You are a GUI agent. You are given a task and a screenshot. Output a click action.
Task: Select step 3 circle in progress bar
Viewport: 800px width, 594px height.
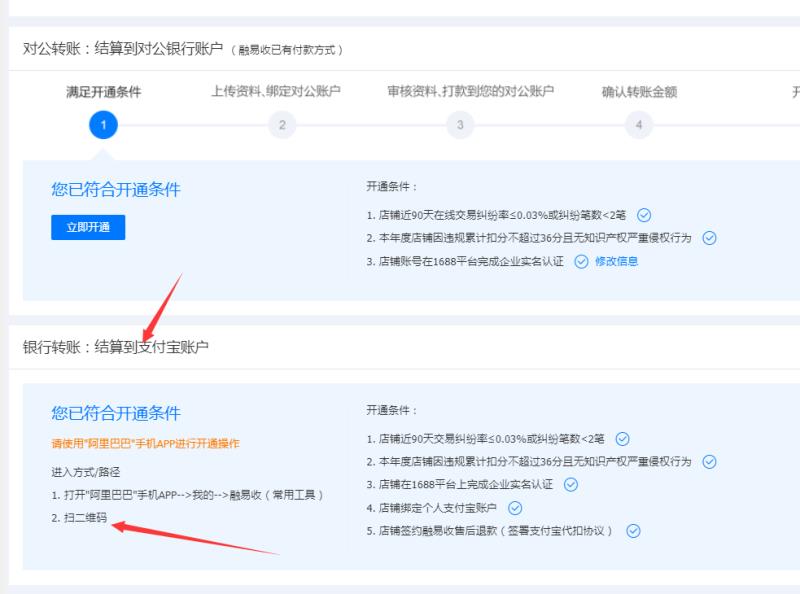[460, 125]
